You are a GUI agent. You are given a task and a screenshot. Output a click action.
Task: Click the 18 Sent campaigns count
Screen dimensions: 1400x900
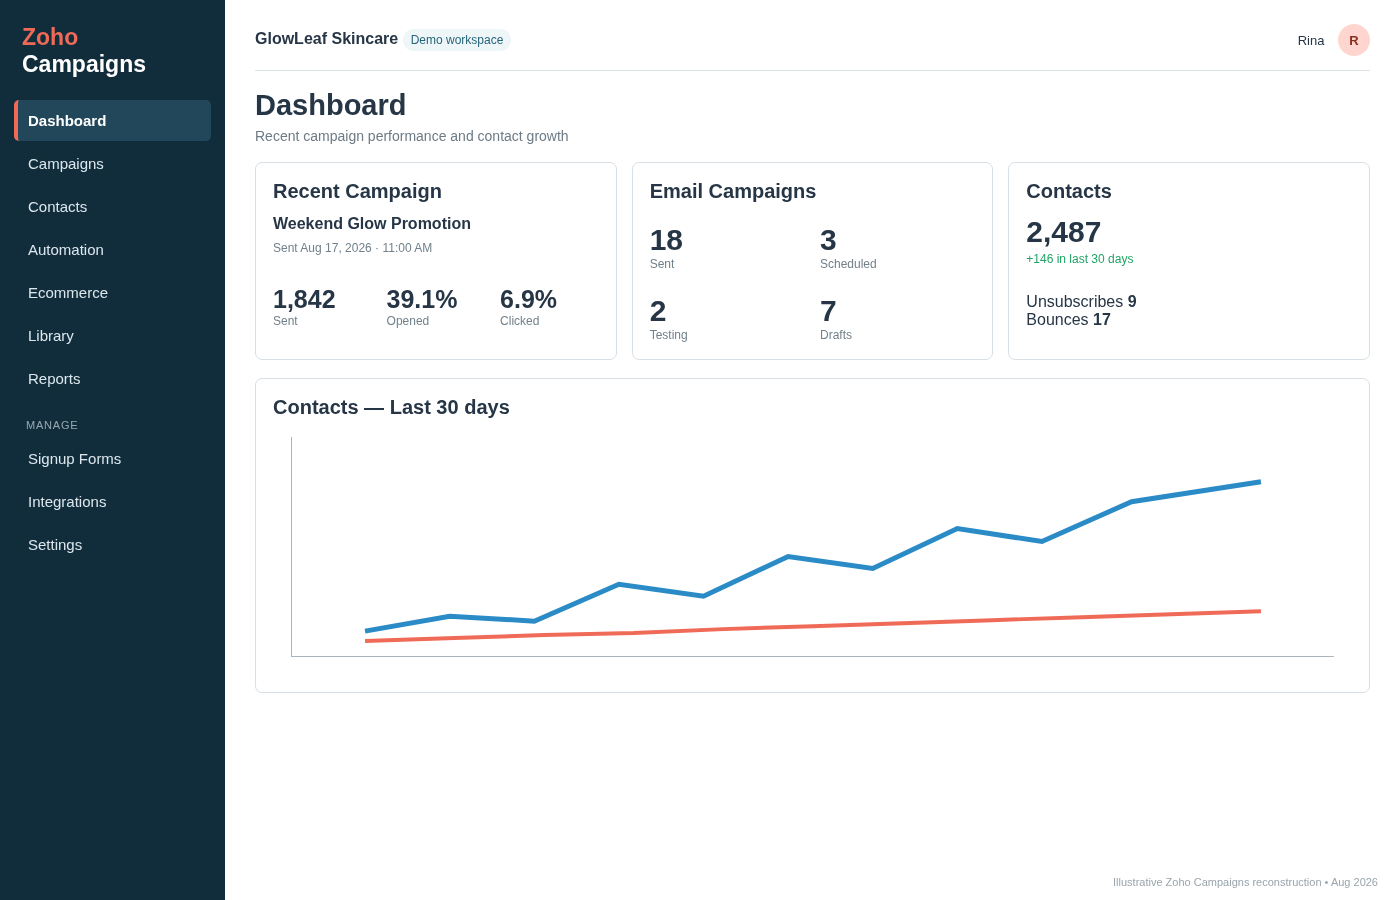pyautogui.click(x=666, y=248)
